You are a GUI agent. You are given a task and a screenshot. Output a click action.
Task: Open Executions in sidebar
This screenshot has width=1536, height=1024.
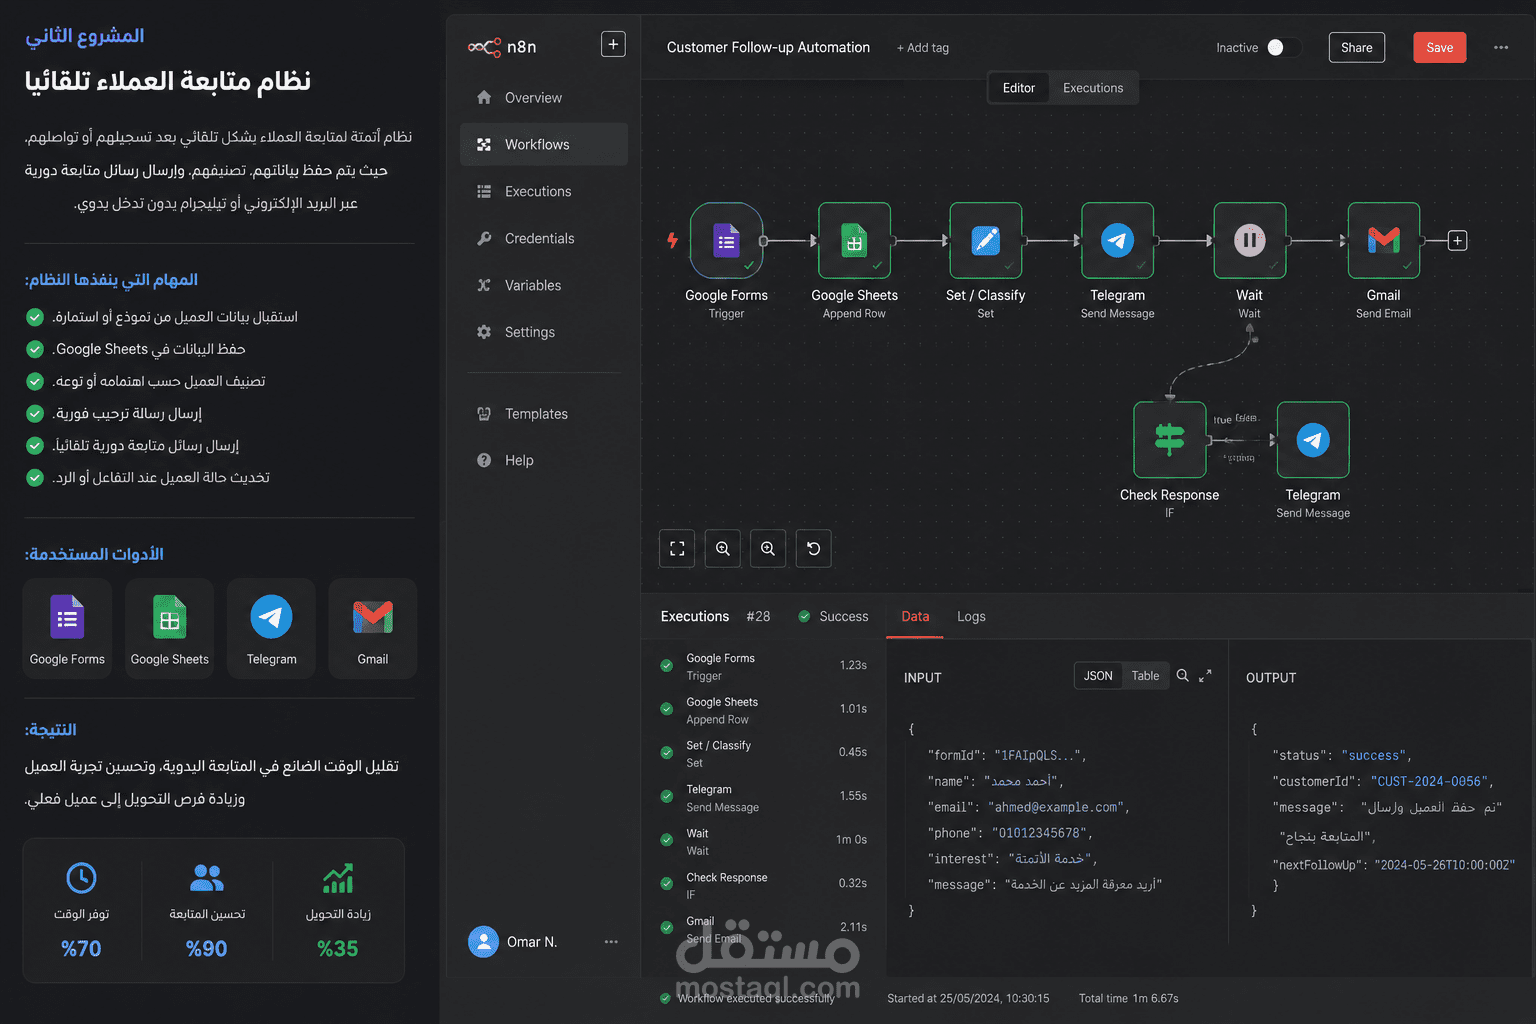[544, 191]
